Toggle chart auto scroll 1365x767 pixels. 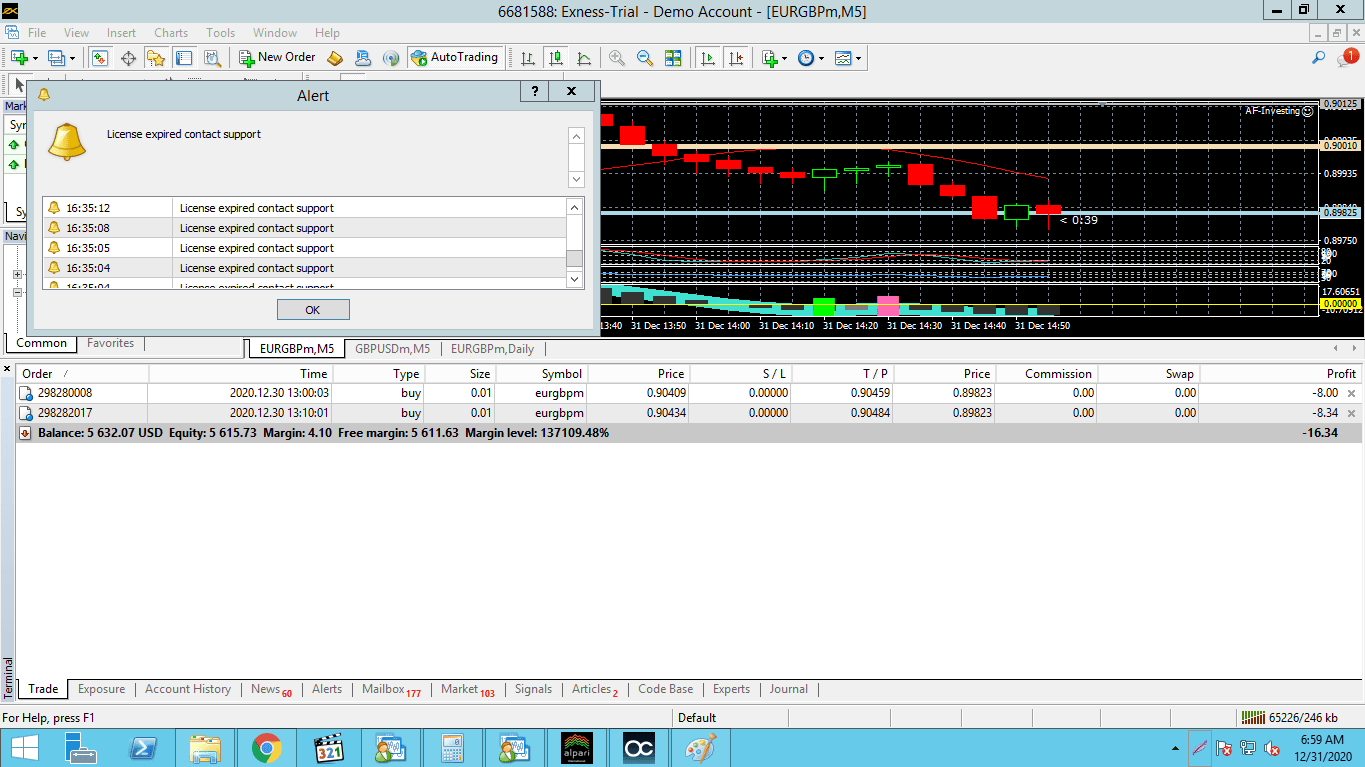tap(708, 58)
